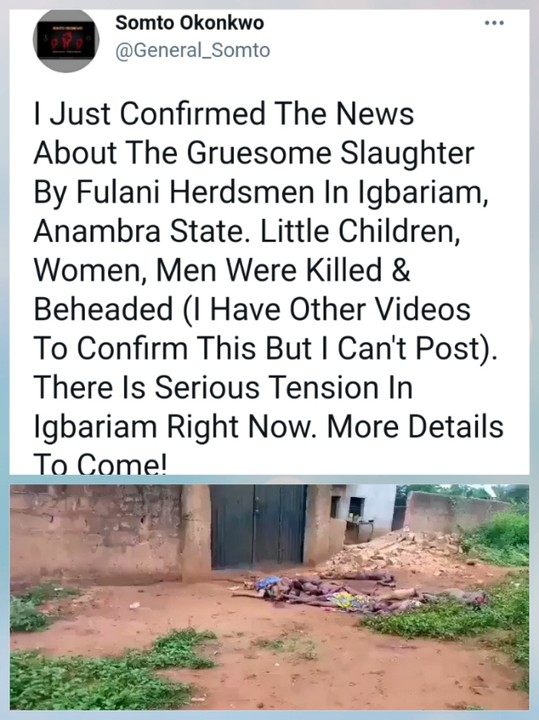Open the @General_Somto handle link
This screenshot has height=720, width=539.
click(x=192, y=51)
